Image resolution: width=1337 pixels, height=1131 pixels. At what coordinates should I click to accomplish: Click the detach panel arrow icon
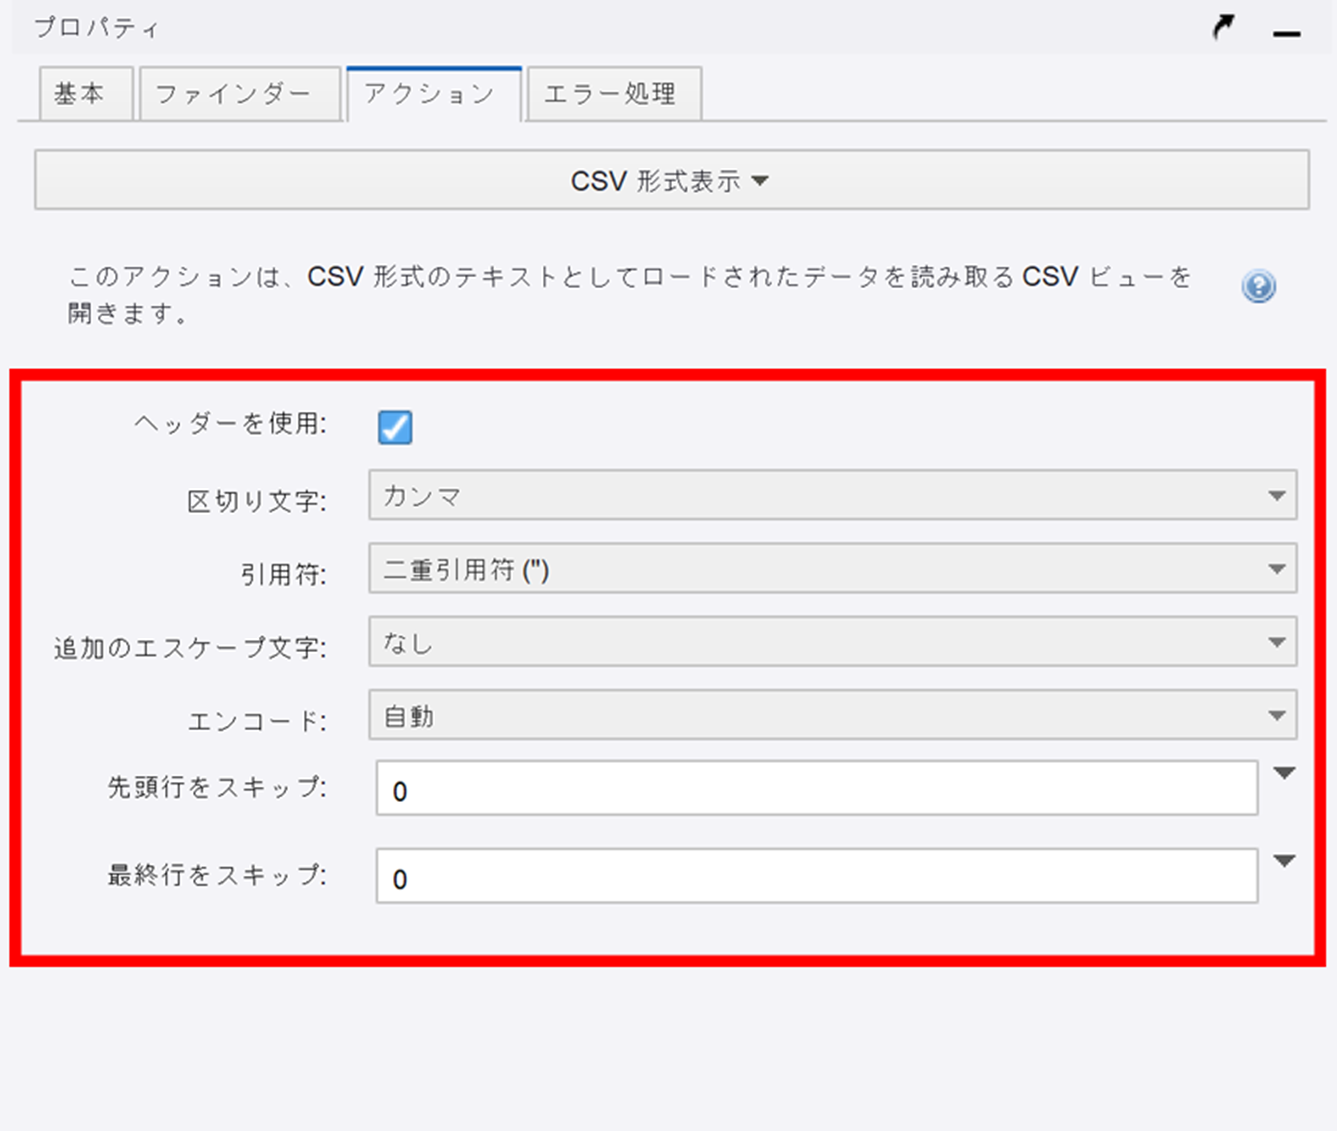pyautogui.click(x=1223, y=27)
